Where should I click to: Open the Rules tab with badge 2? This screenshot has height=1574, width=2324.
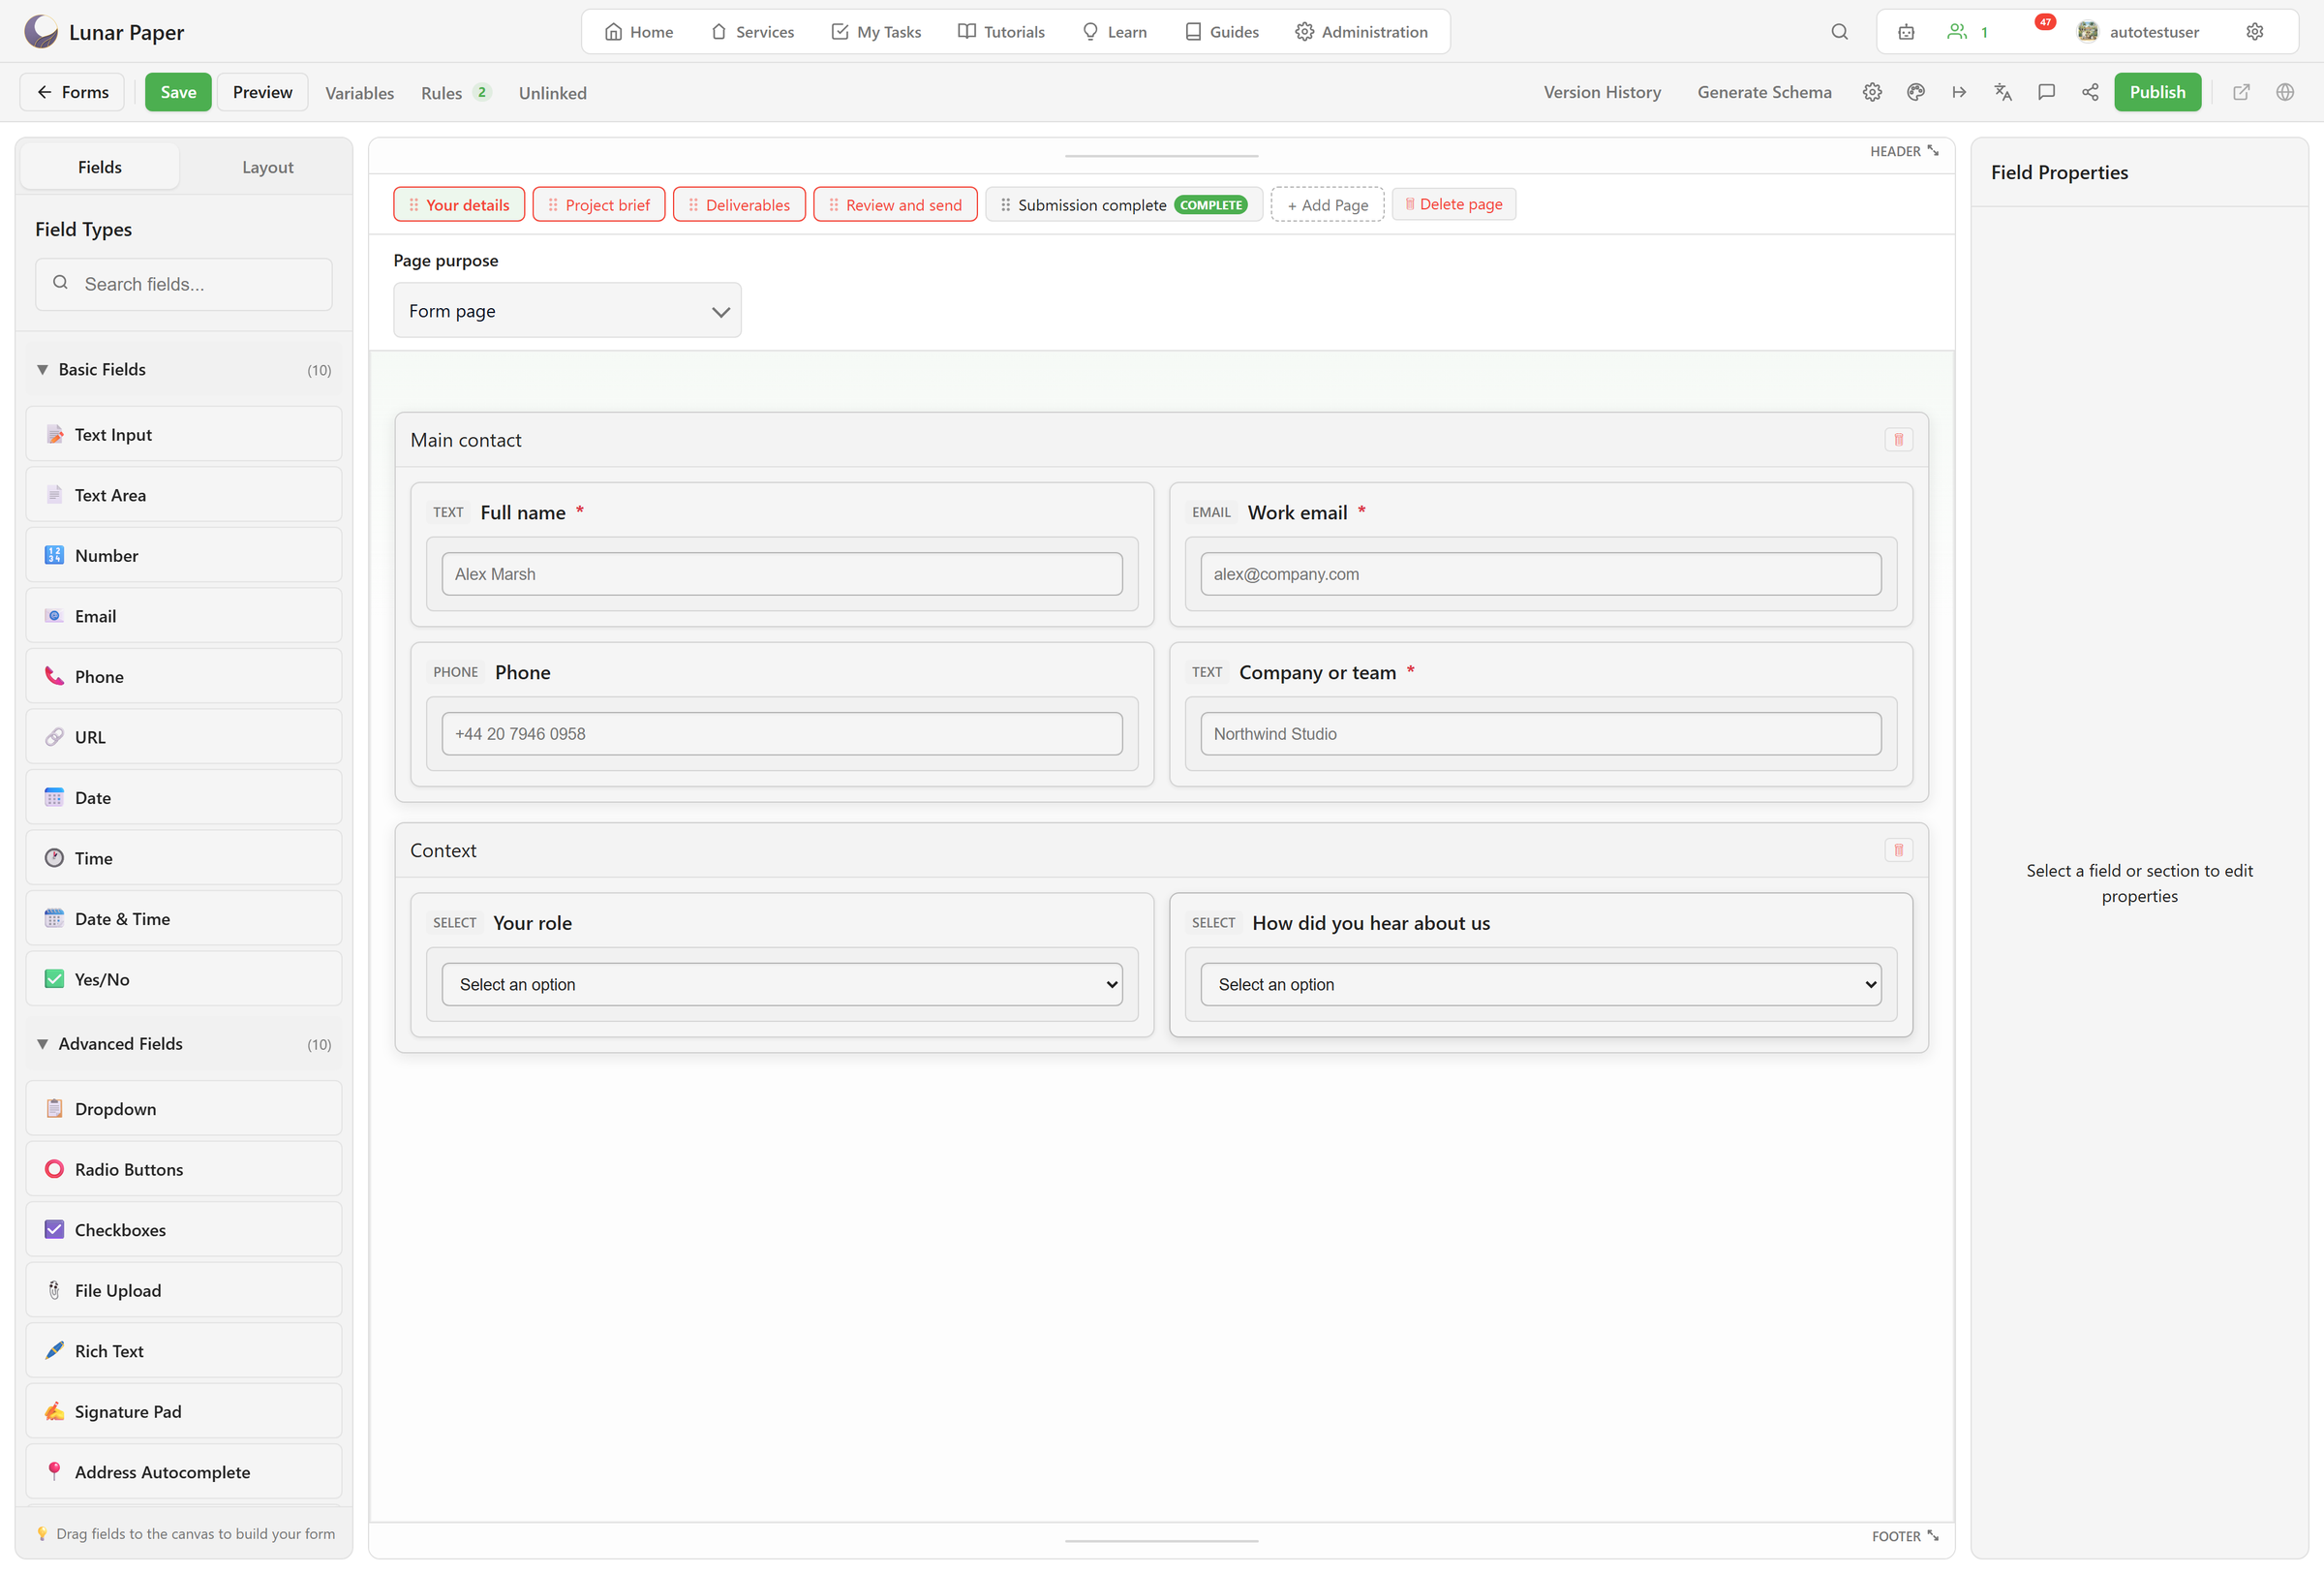[455, 93]
